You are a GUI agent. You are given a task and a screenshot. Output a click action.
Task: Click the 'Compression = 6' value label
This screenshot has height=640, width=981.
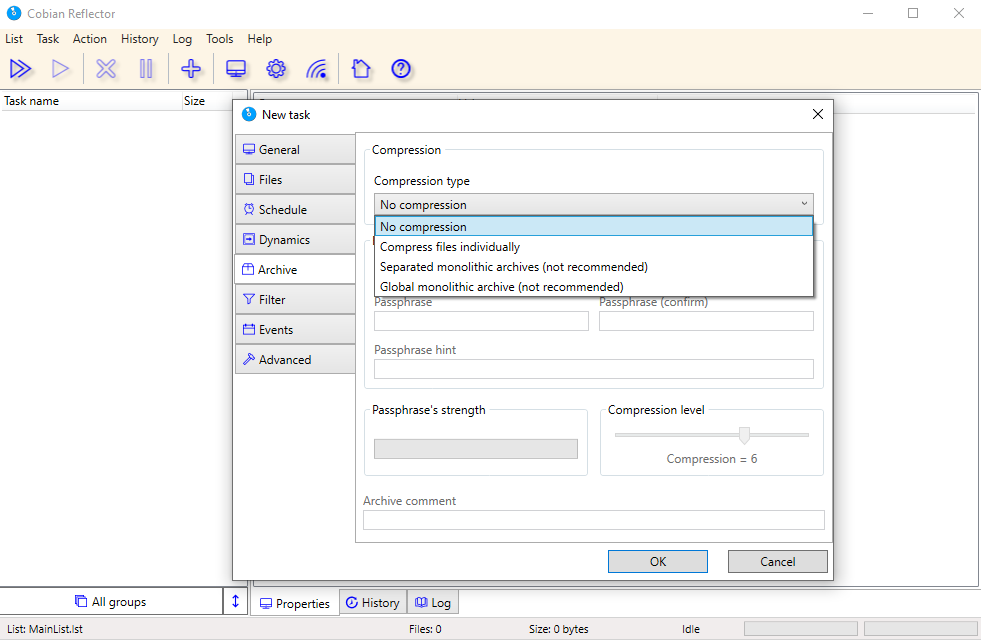pos(712,459)
